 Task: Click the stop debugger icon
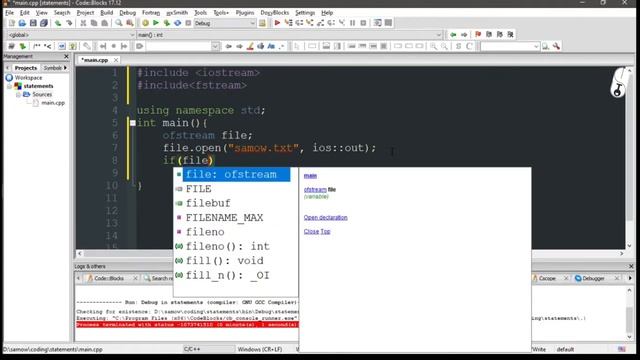[x=363, y=23]
